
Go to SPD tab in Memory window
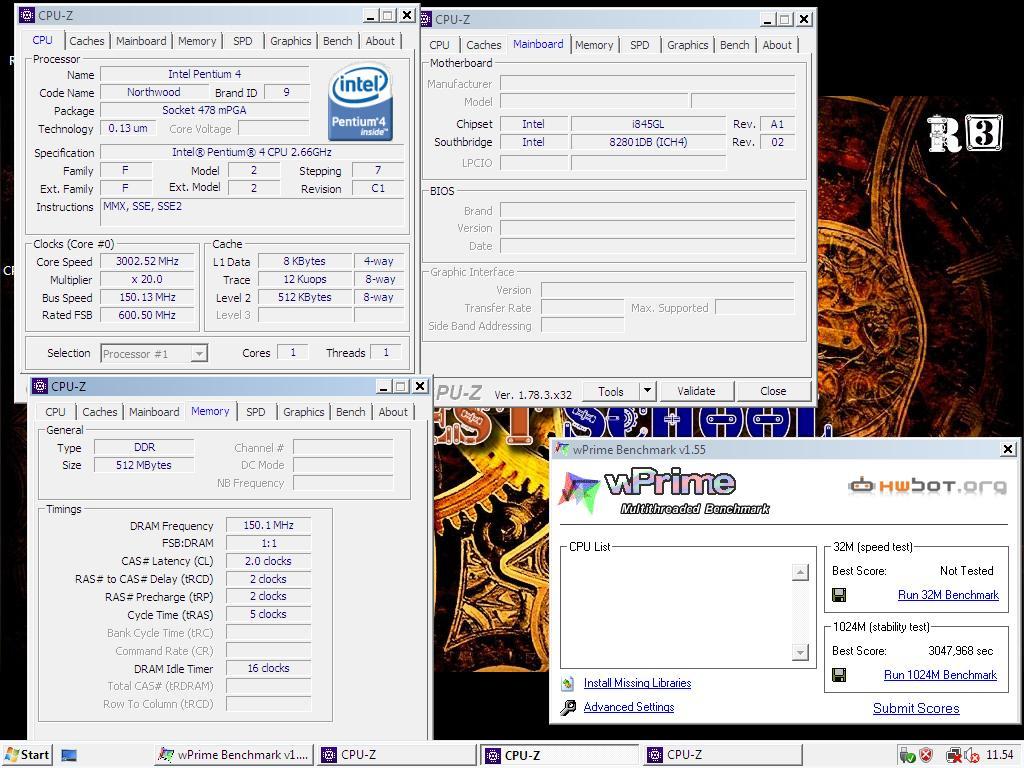tap(255, 412)
